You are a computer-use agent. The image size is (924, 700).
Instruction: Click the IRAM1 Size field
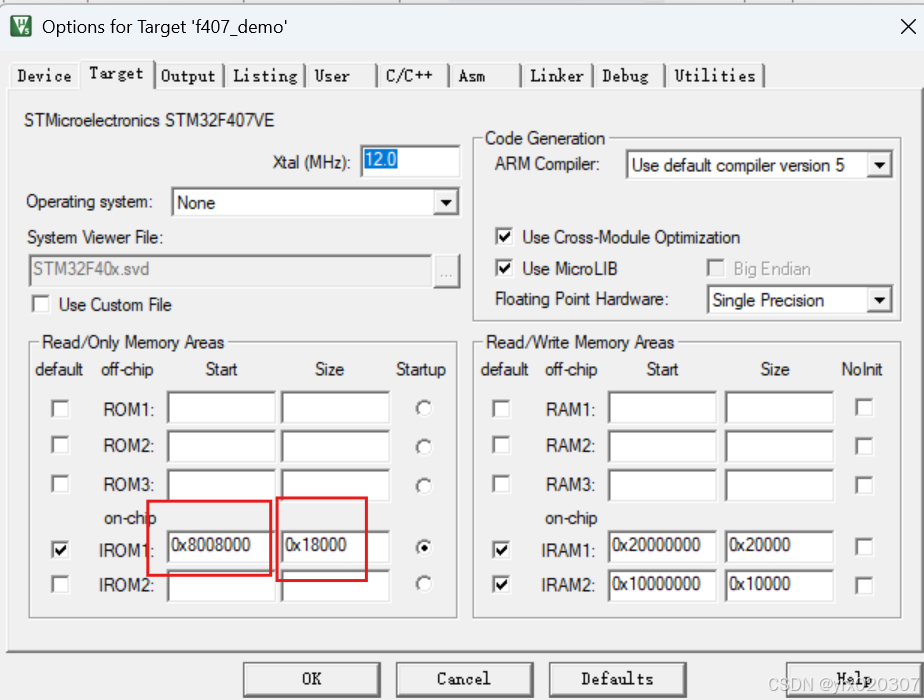(779, 546)
